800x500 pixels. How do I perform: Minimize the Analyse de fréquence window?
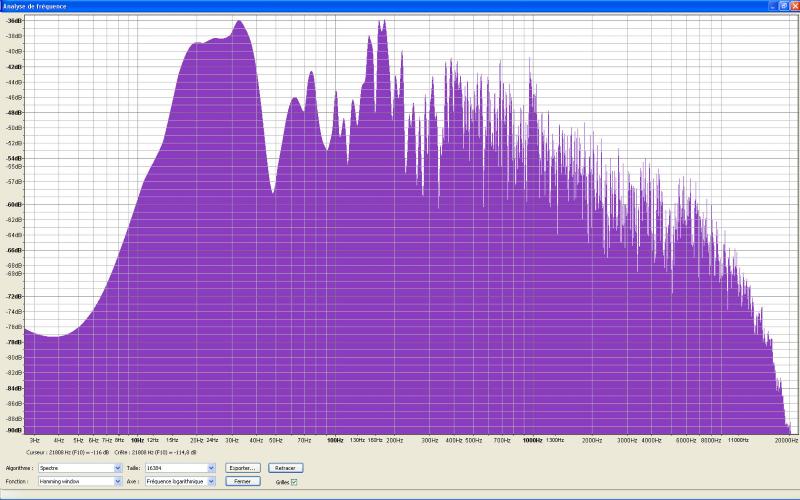click(x=774, y=6)
